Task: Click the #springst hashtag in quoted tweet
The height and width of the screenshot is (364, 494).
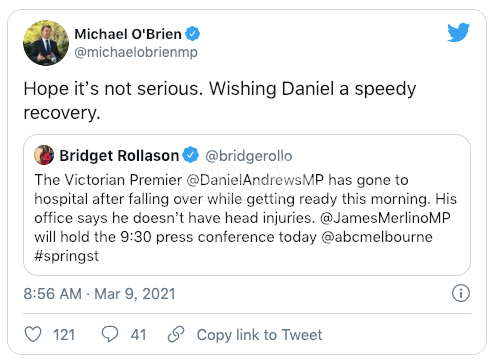Action: pyautogui.click(x=66, y=256)
